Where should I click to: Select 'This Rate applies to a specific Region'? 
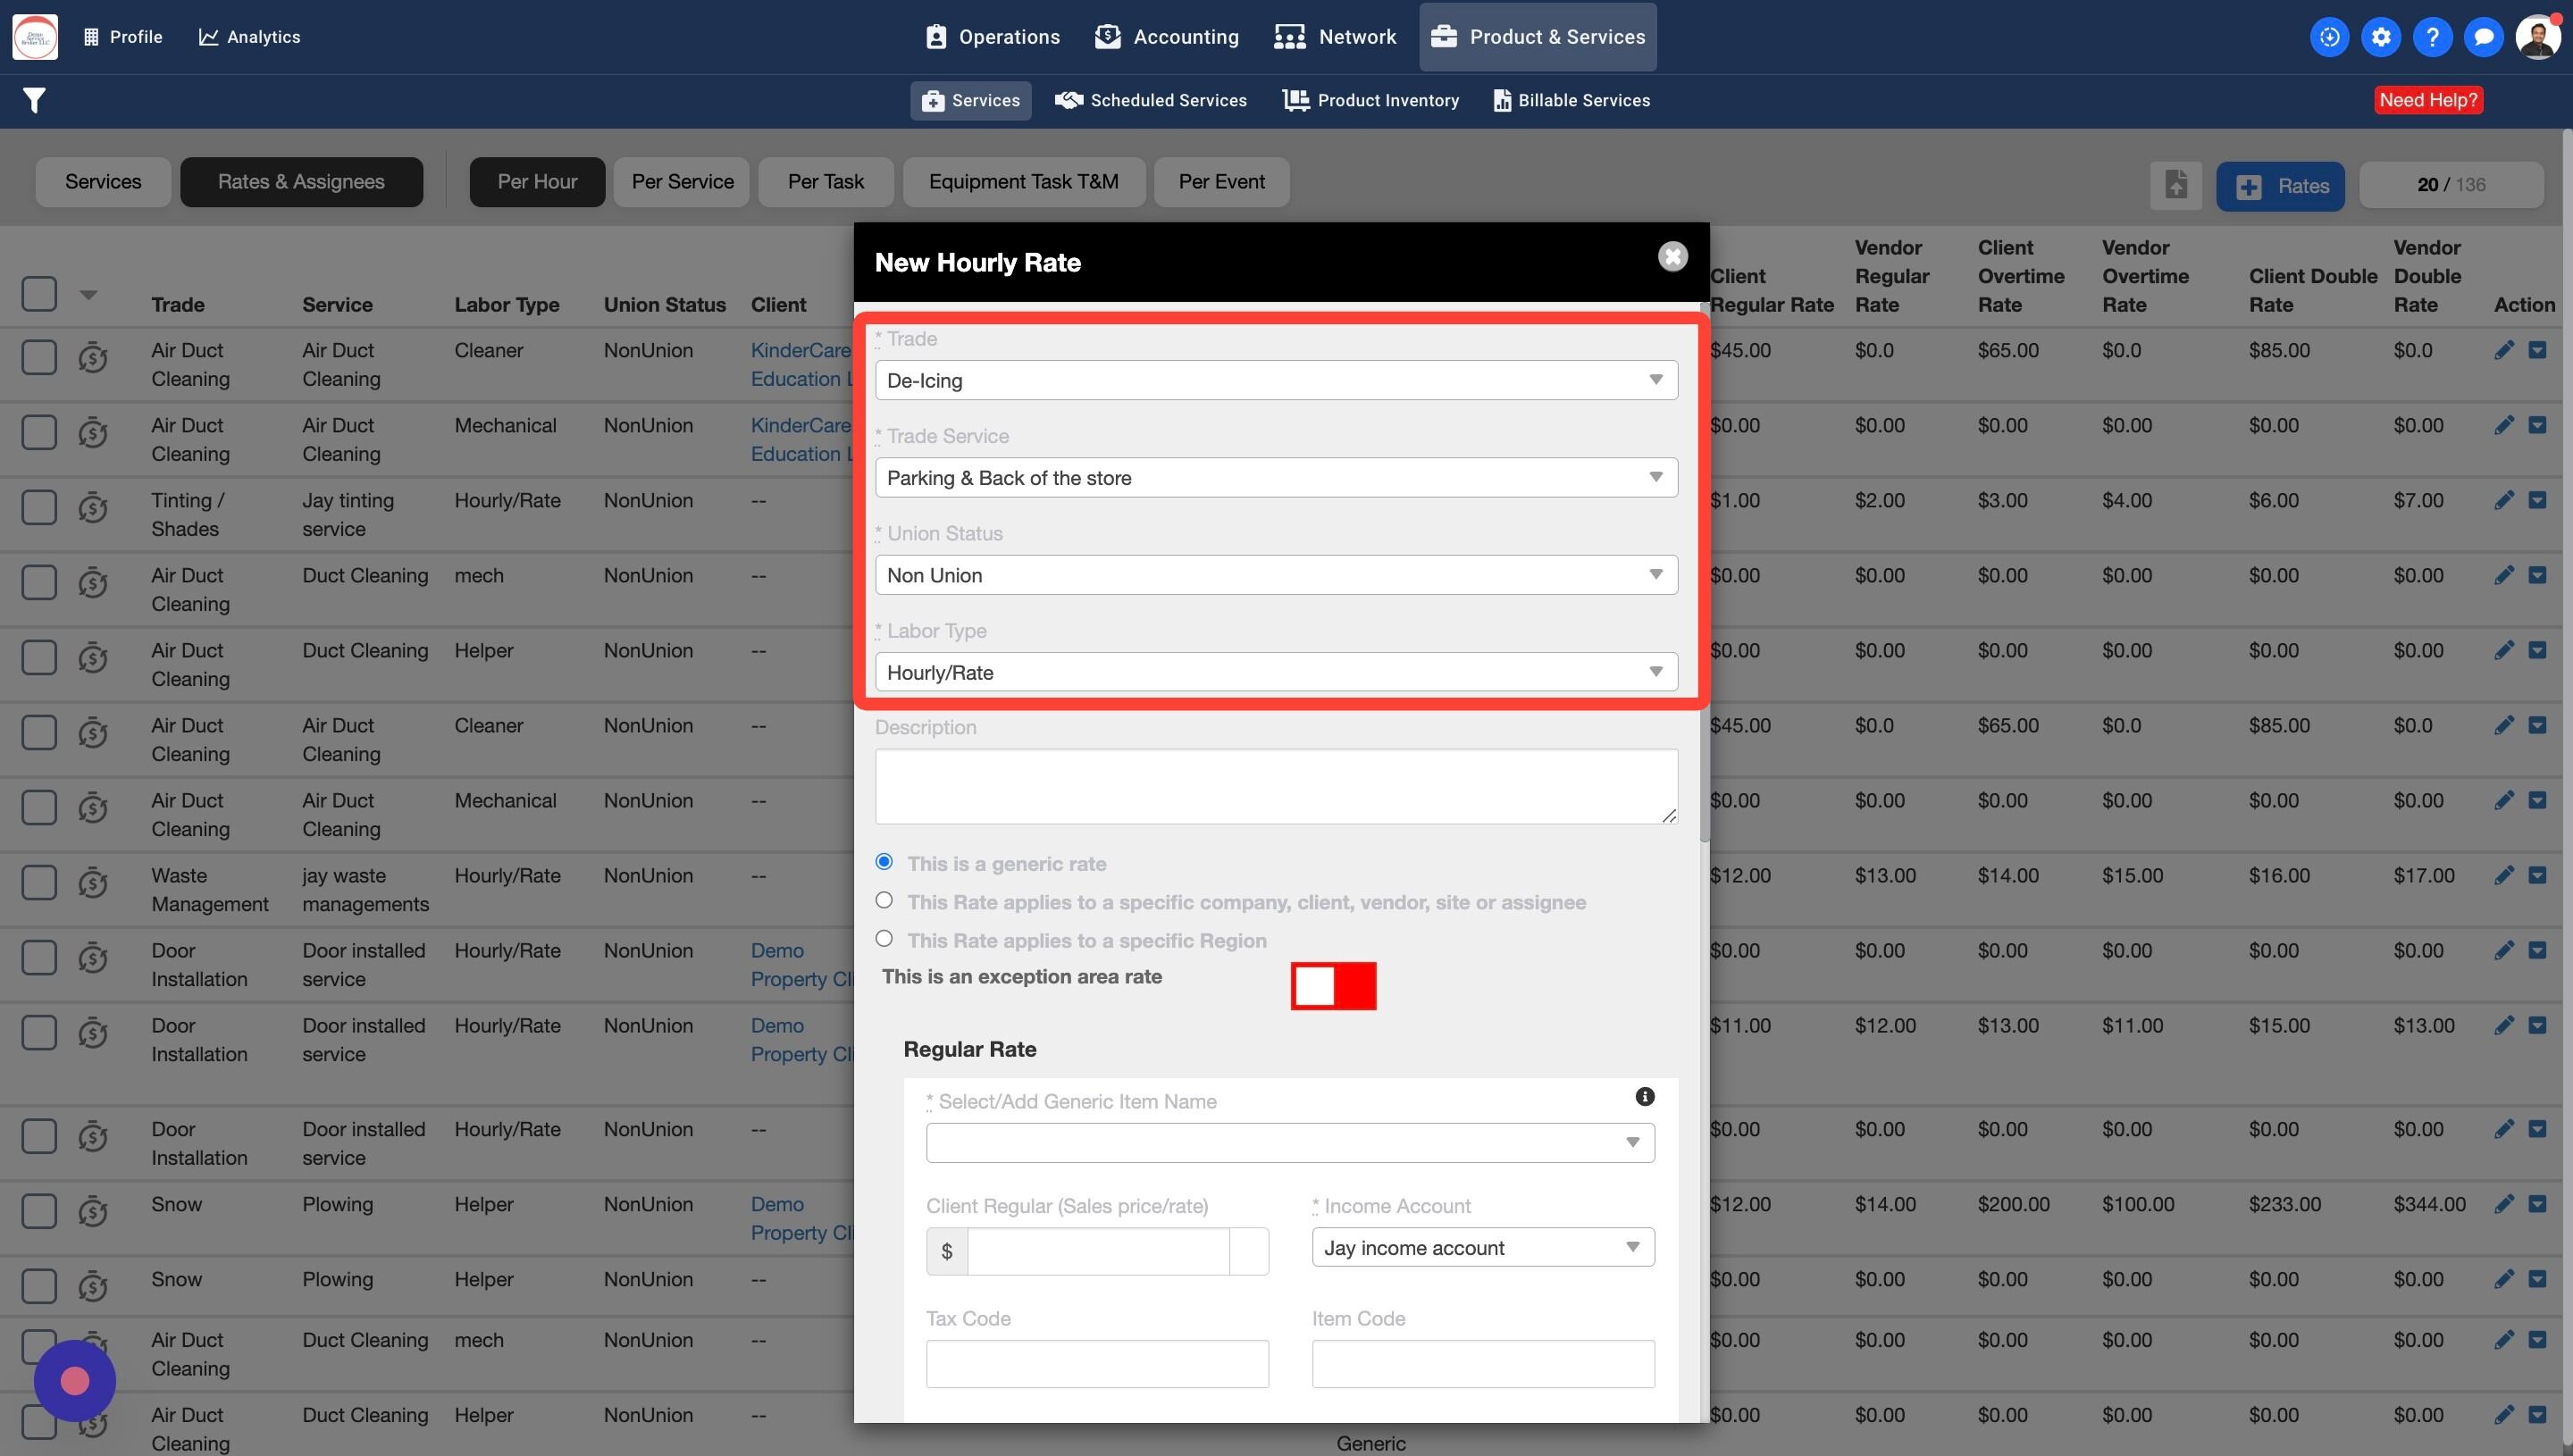[x=884, y=938]
